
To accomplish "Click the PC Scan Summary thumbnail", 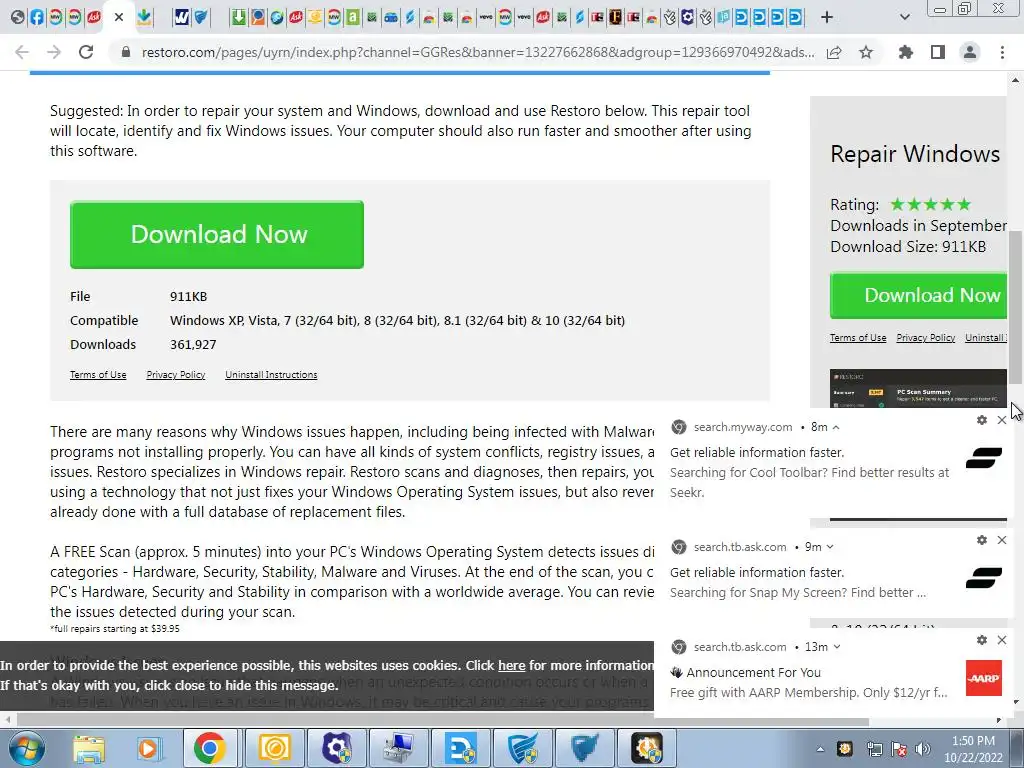I will coord(918,389).
